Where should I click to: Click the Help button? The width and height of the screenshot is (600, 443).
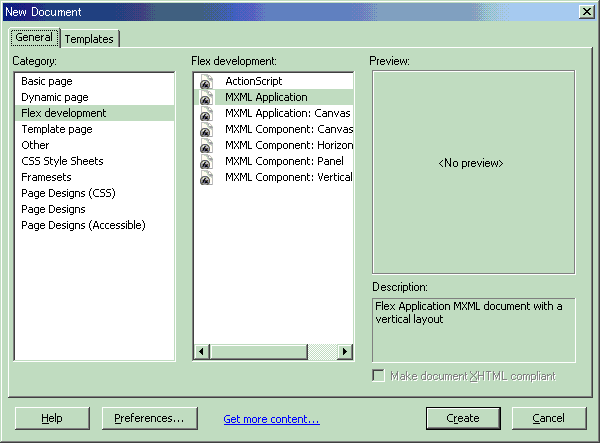pos(52,418)
